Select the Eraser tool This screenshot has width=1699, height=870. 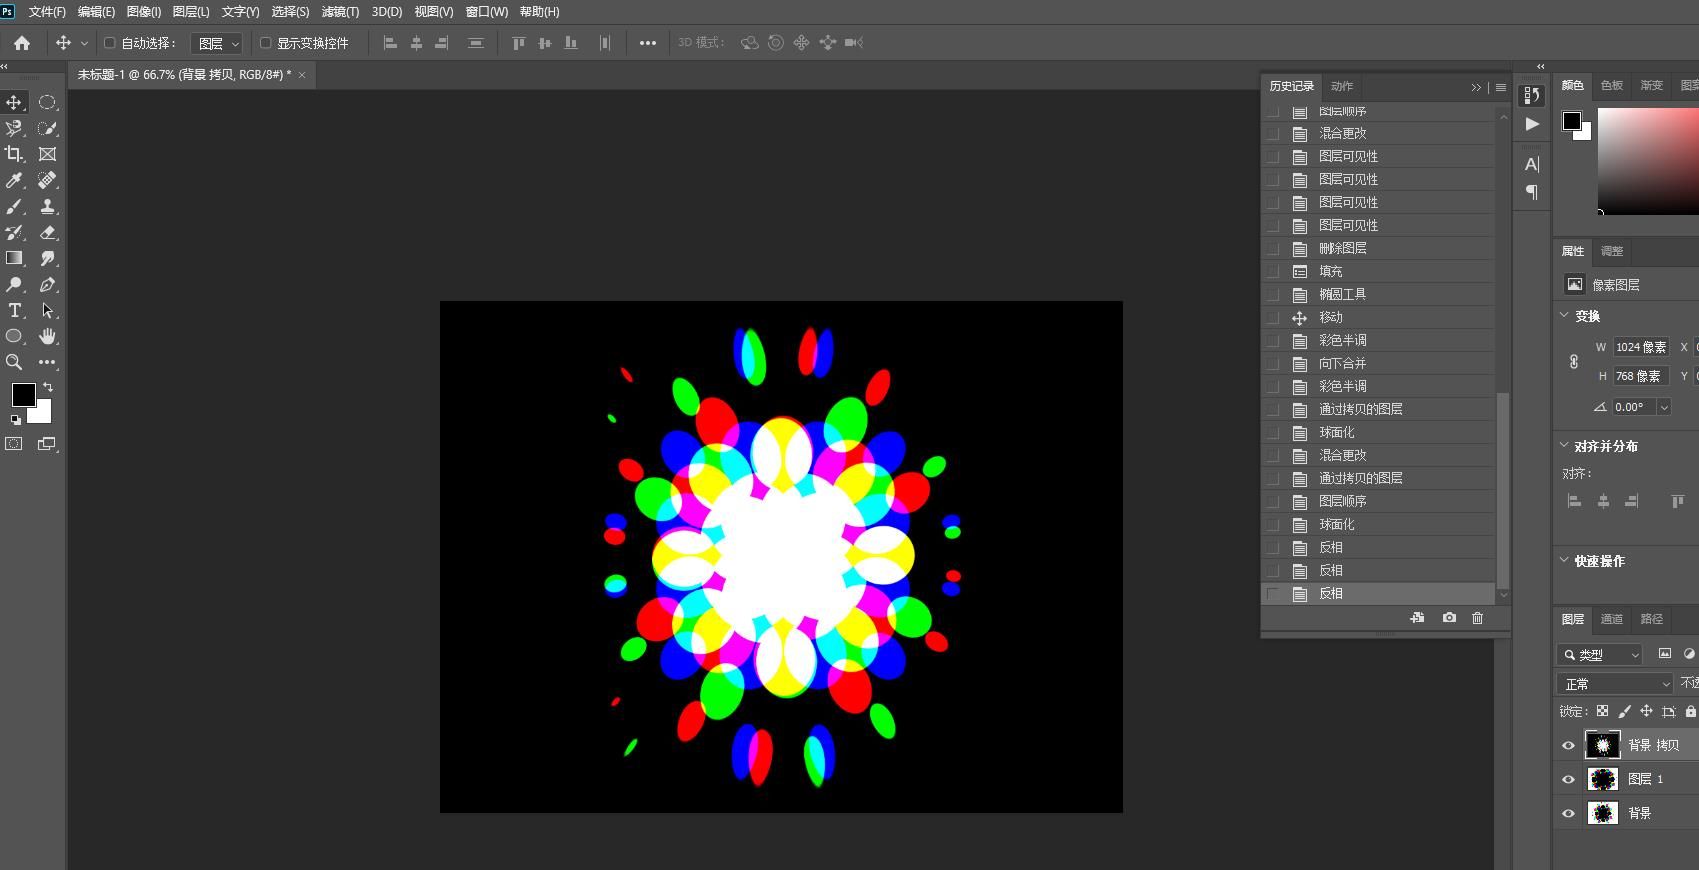coord(47,232)
